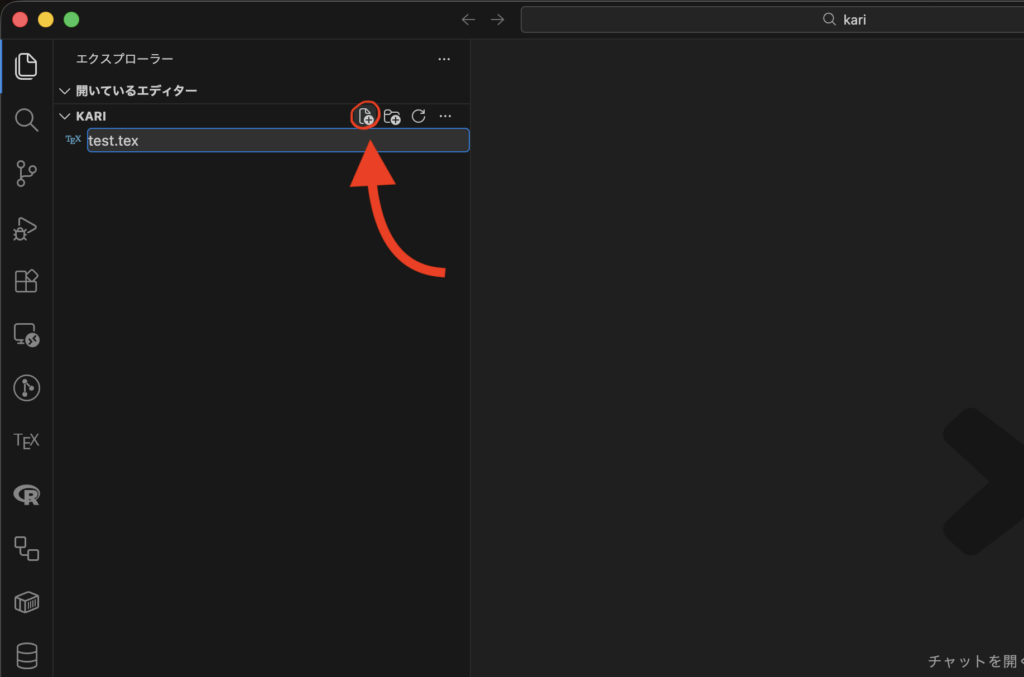The image size is (1024, 677).
Task: Open the Explorer view in activity bar
Action: coord(26,66)
